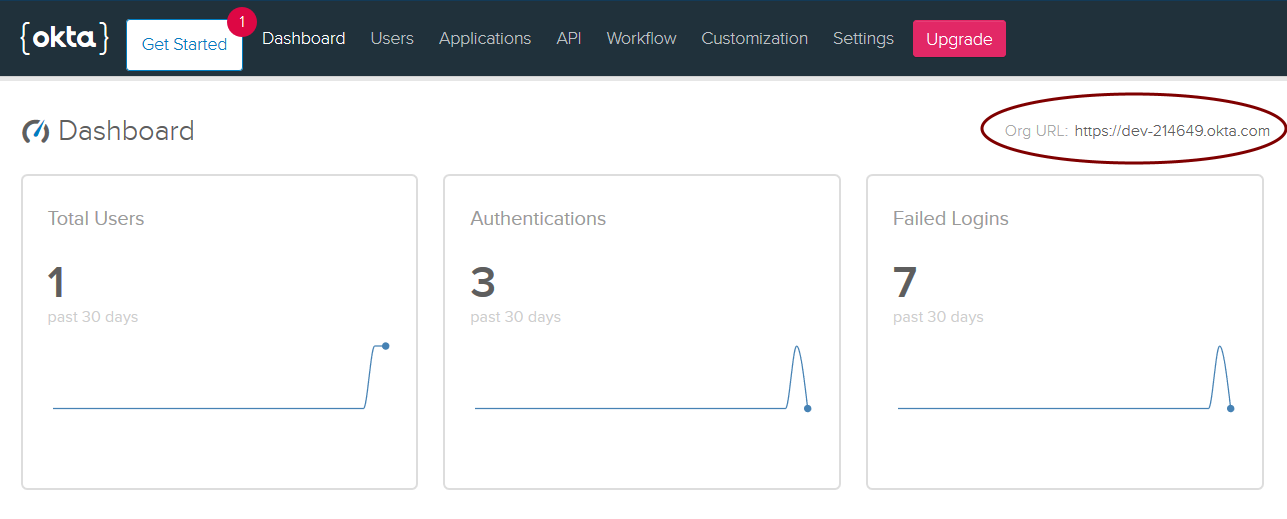Click the Okta logo
The height and width of the screenshot is (519, 1287).
64,38
